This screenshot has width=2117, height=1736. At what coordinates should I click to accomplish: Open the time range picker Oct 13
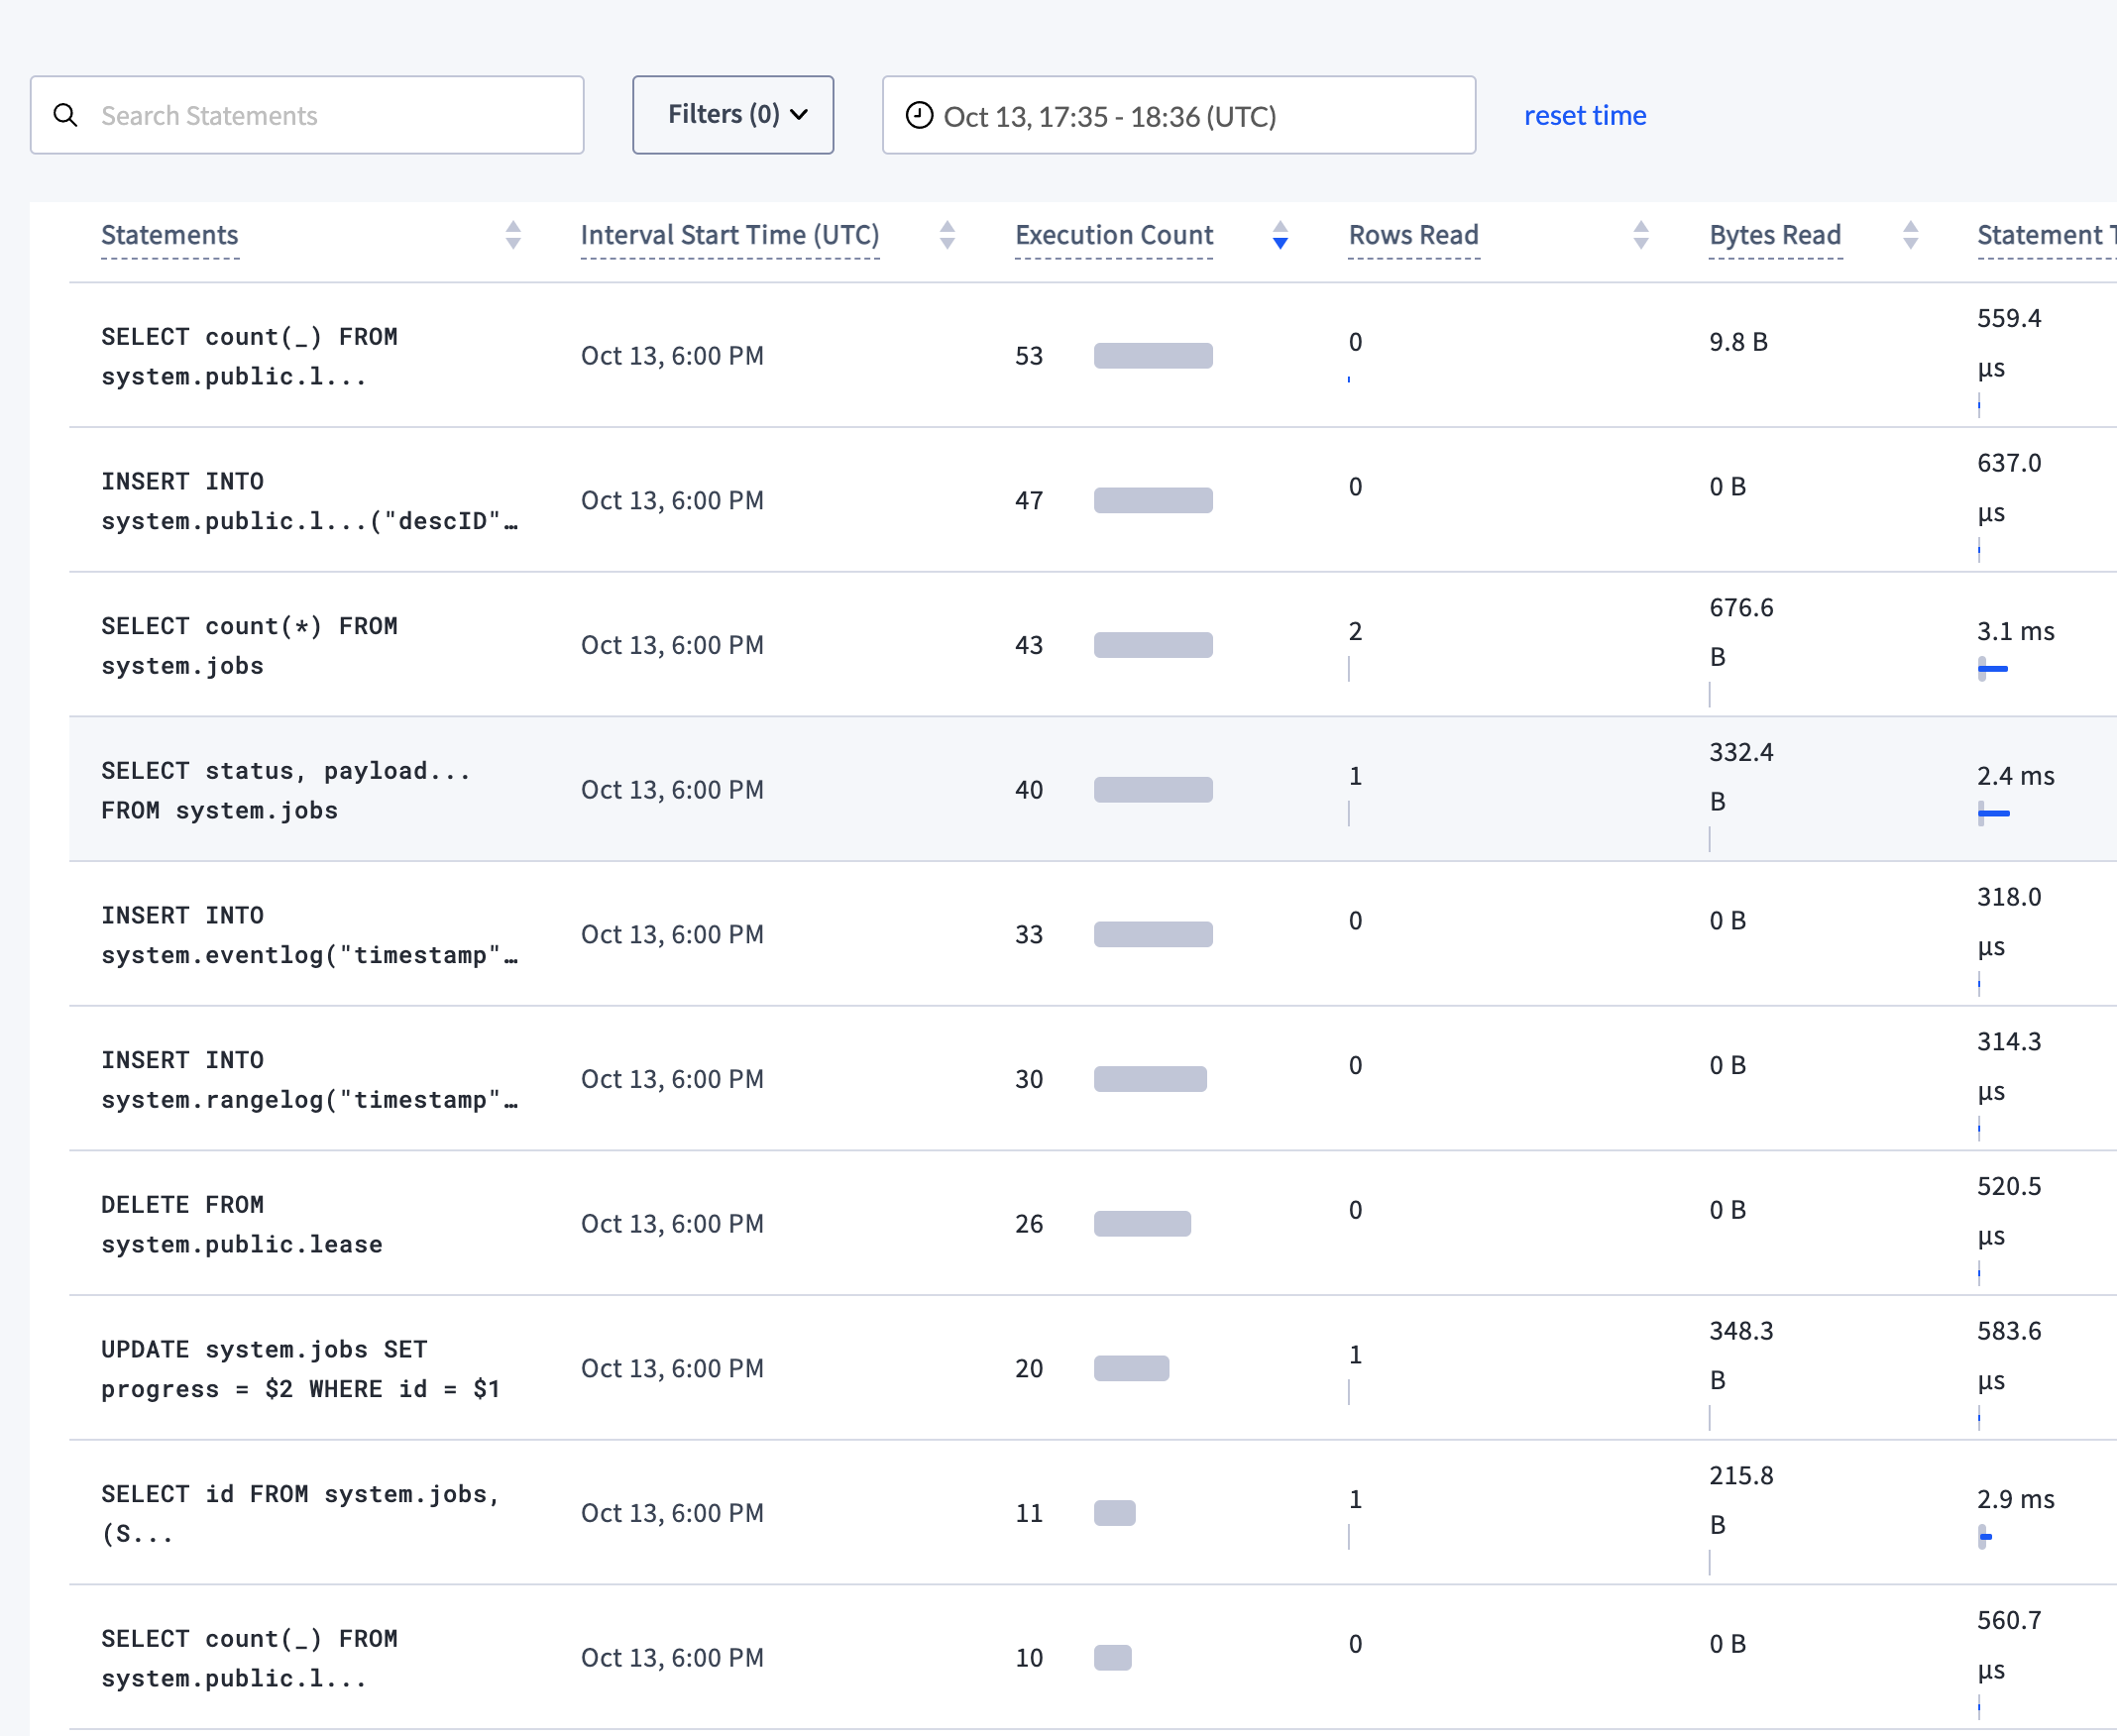1178,116
